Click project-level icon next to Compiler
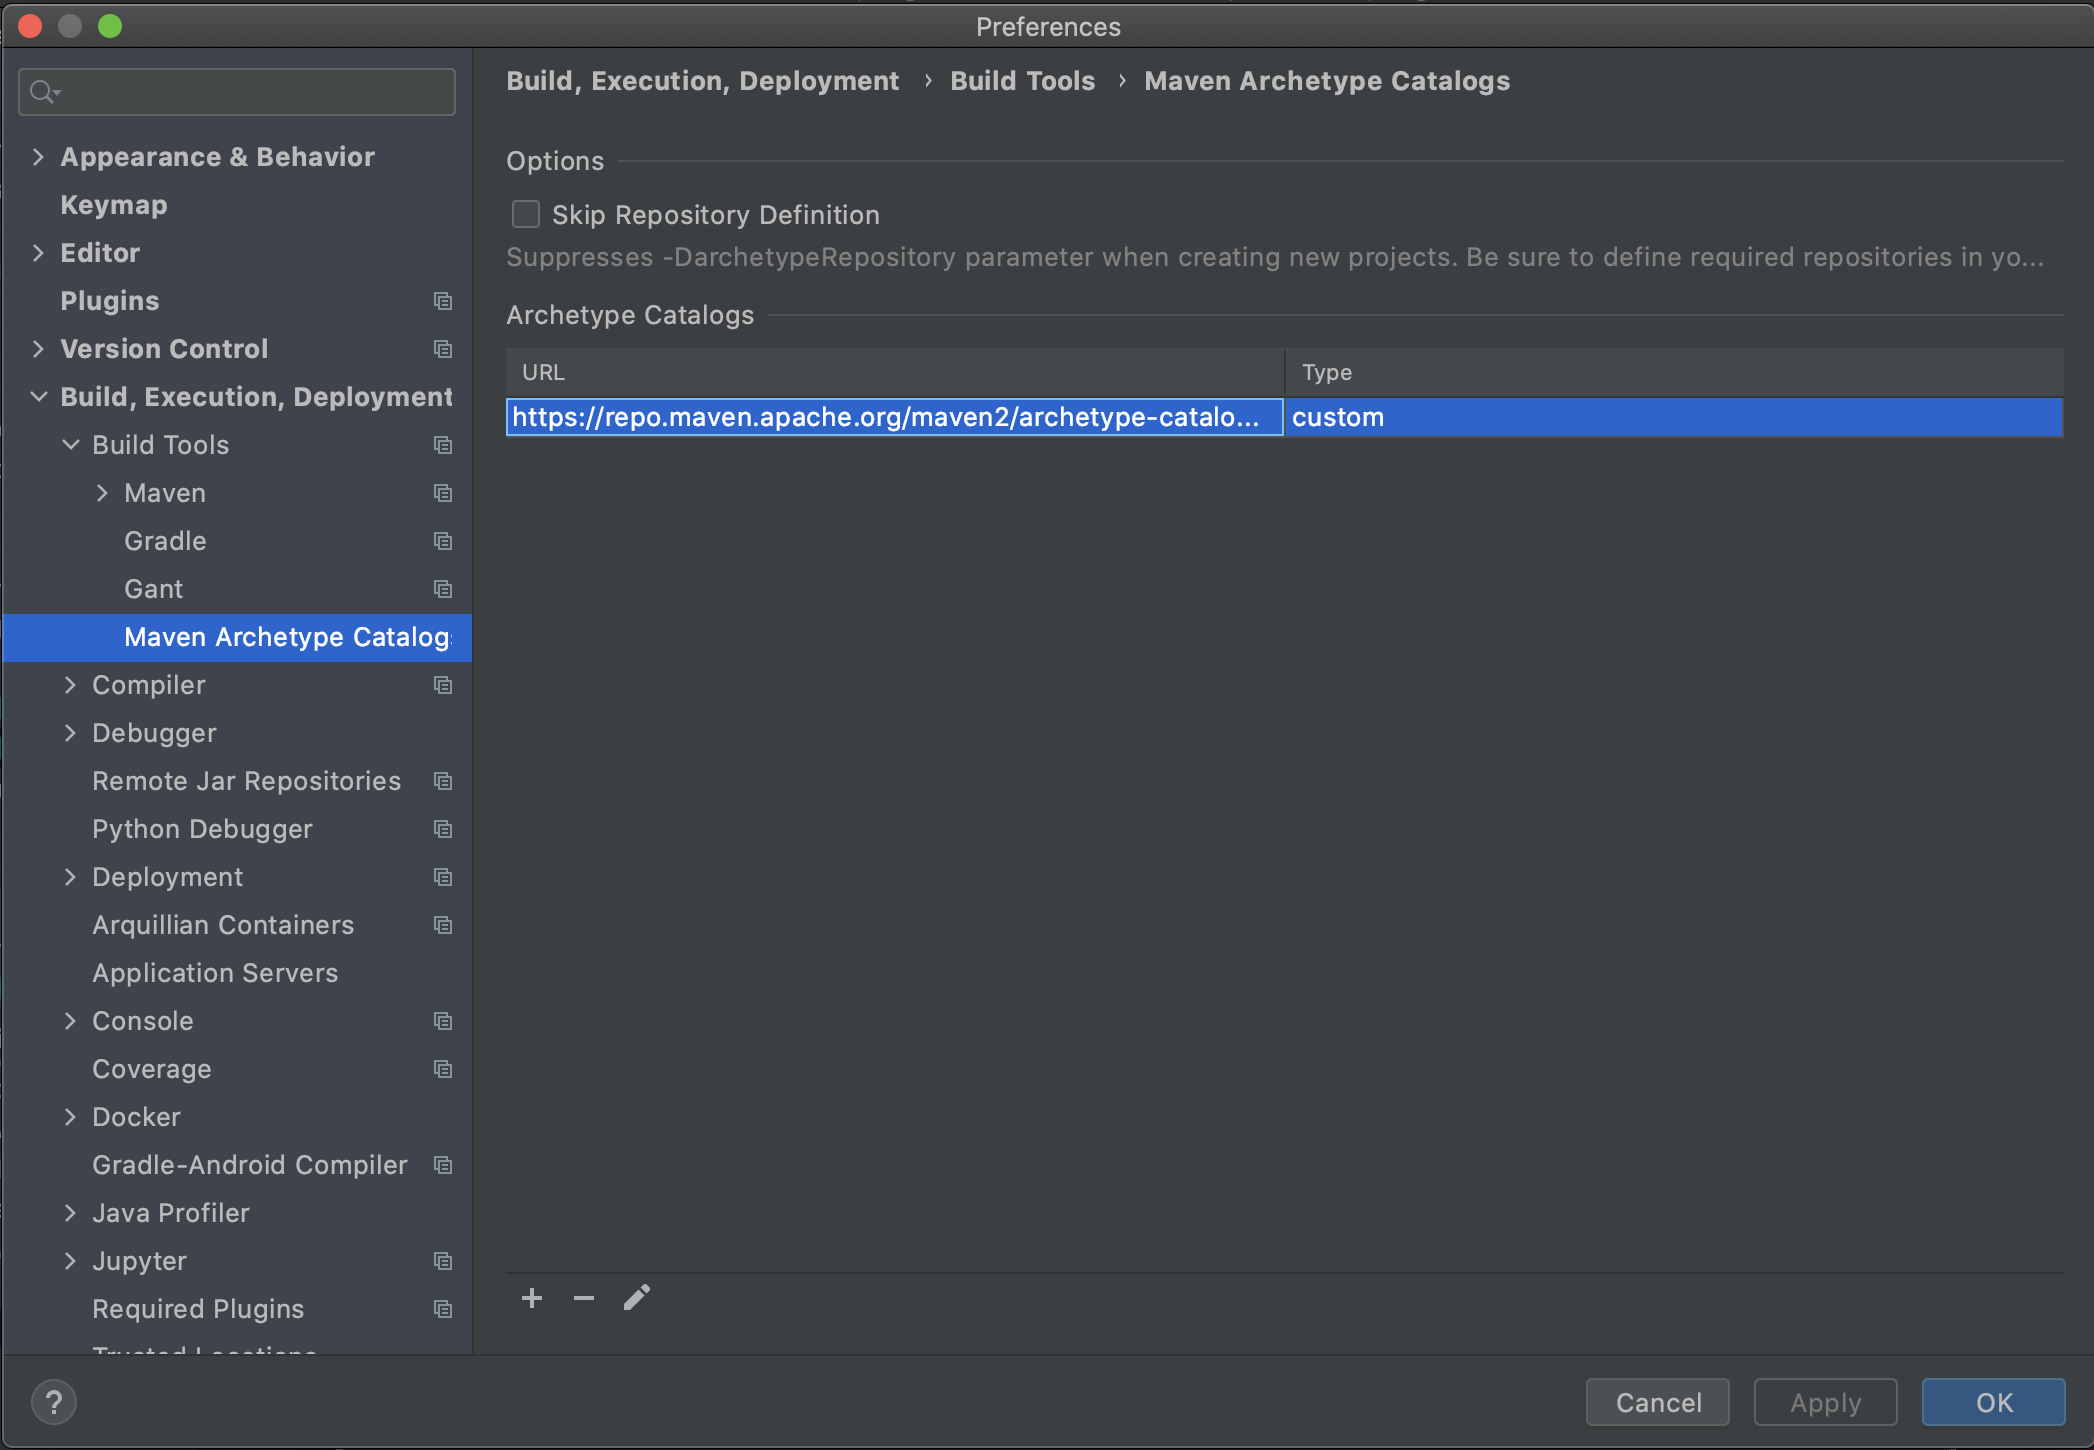 click(443, 685)
